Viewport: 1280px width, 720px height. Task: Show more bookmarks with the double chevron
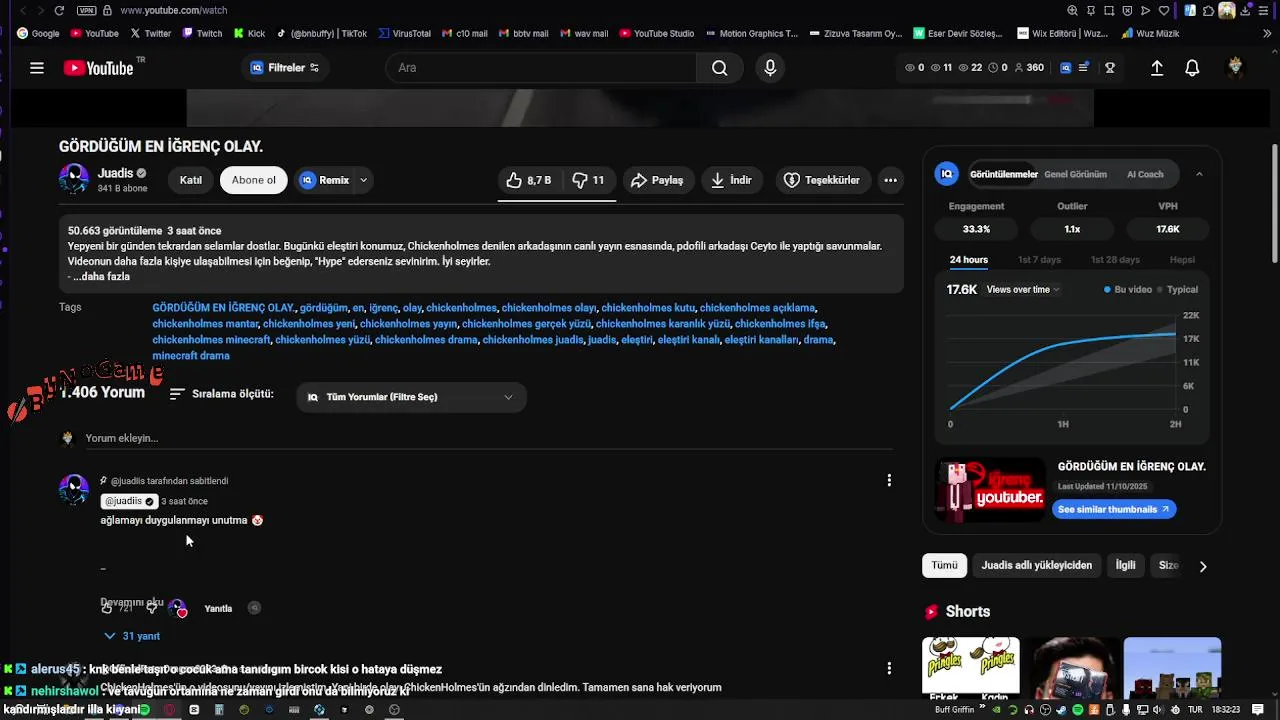click(x=1268, y=33)
